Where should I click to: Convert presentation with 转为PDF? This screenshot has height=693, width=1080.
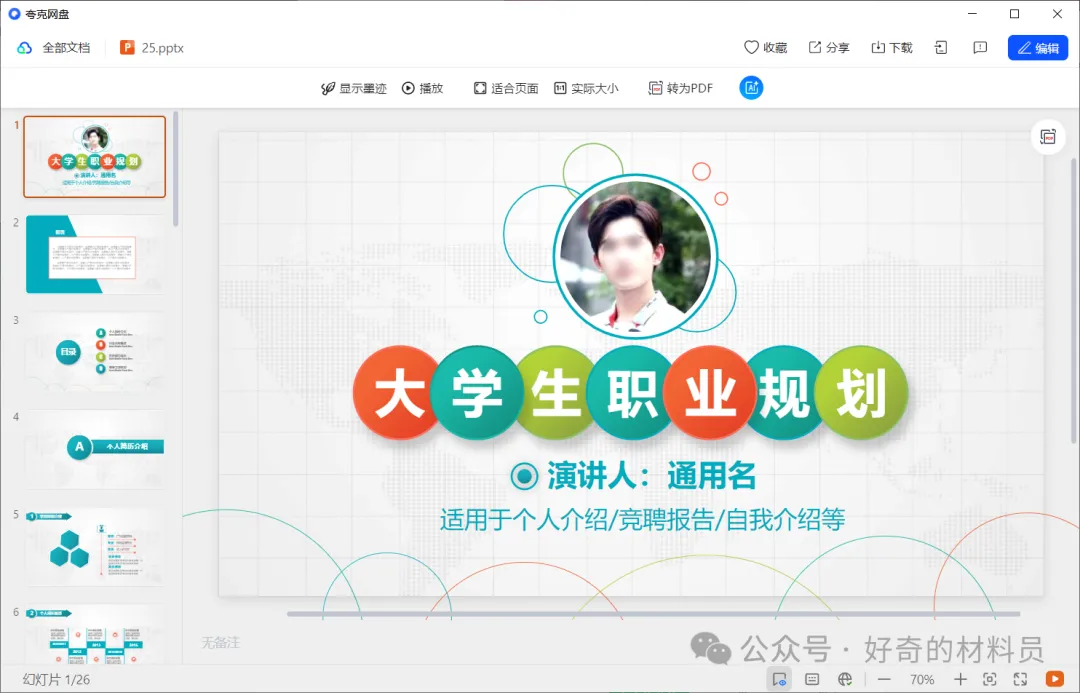(x=681, y=88)
